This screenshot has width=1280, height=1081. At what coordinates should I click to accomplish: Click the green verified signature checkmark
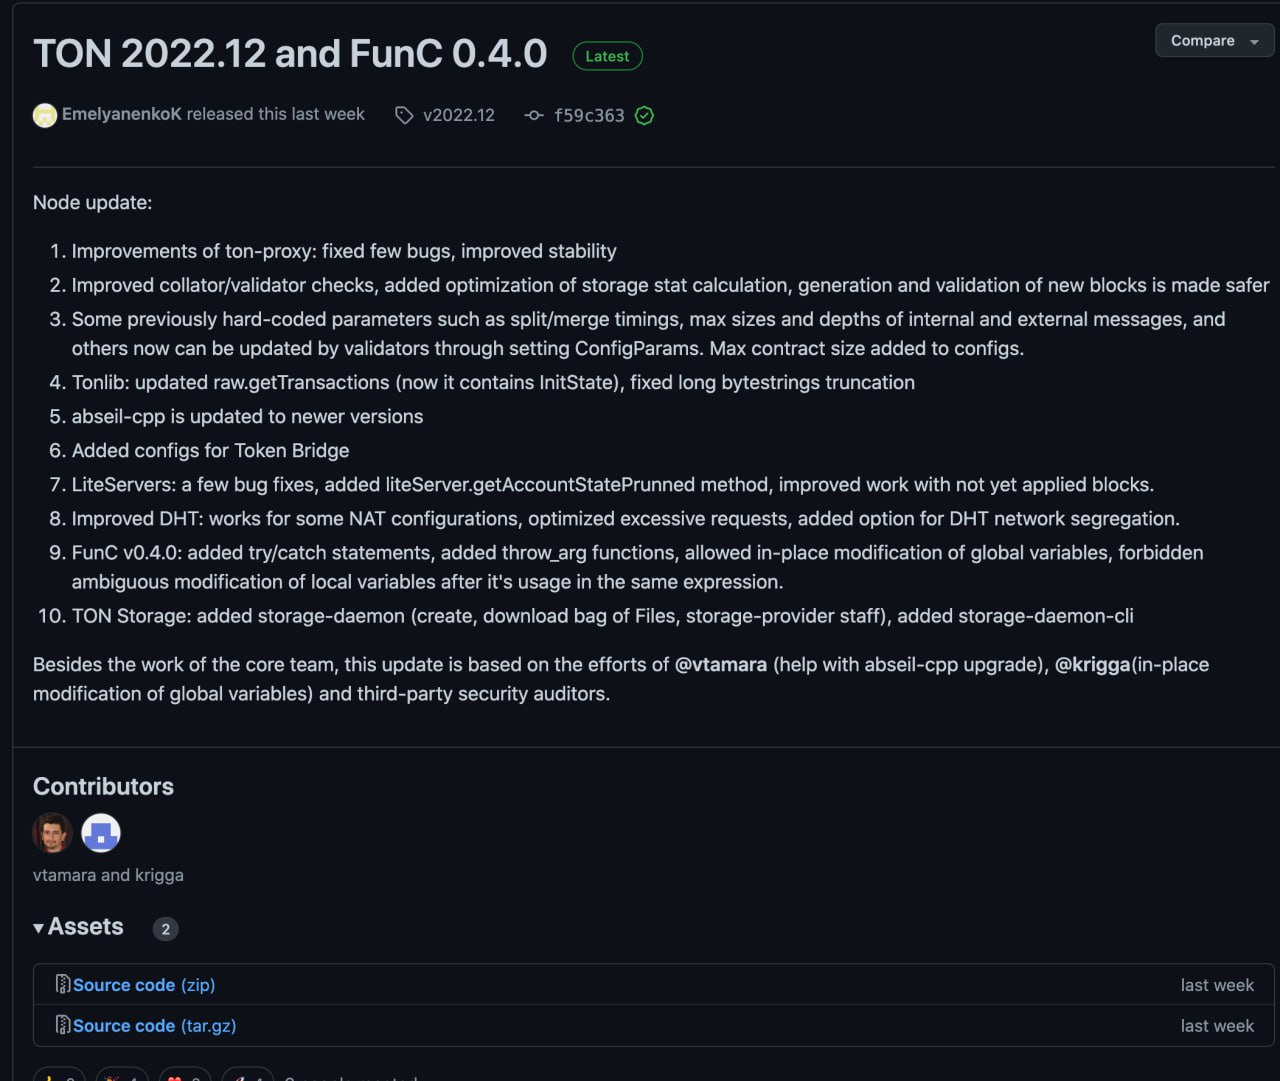coord(645,115)
